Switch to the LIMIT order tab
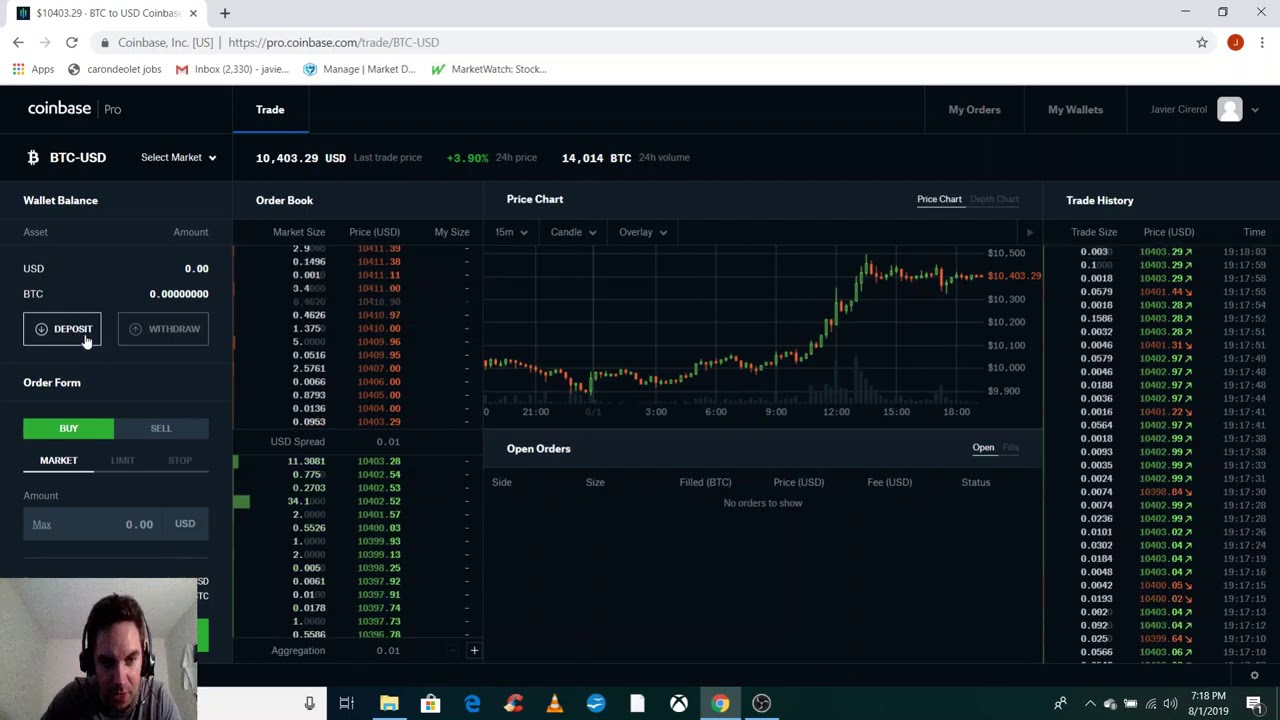The height and width of the screenshot is (720, 1280). (x=122, y=460)
